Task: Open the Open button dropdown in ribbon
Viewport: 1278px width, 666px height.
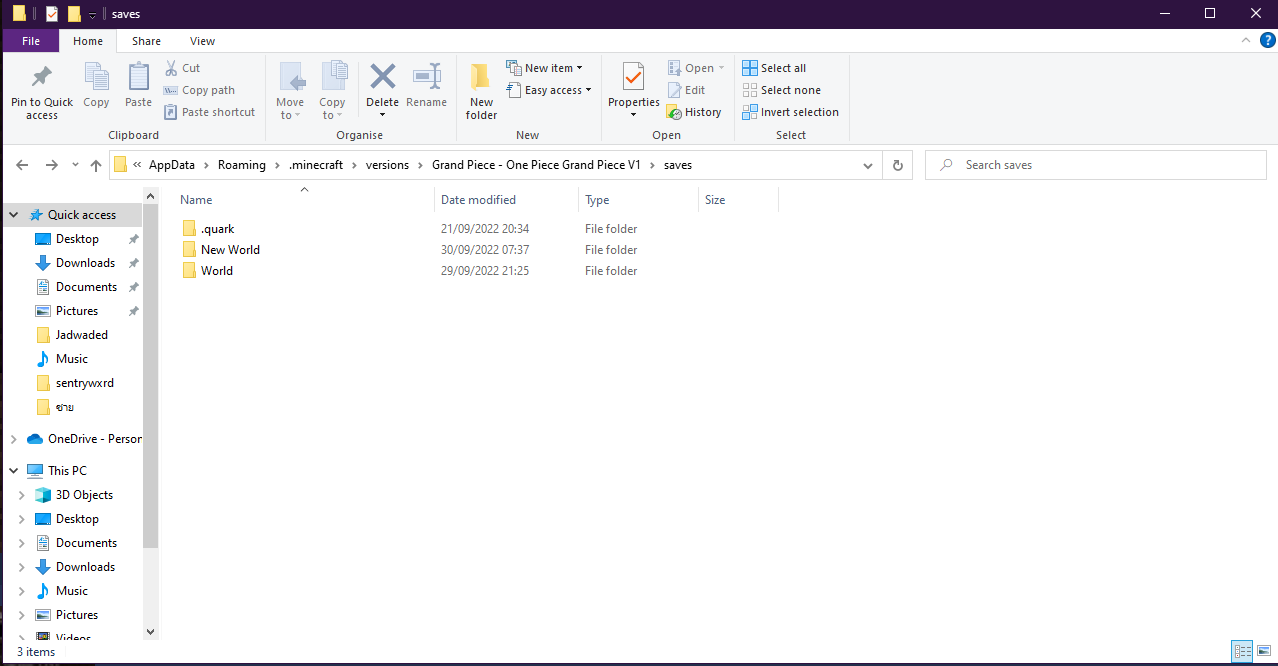Action: pyautogui.click(x=721, y=68)
